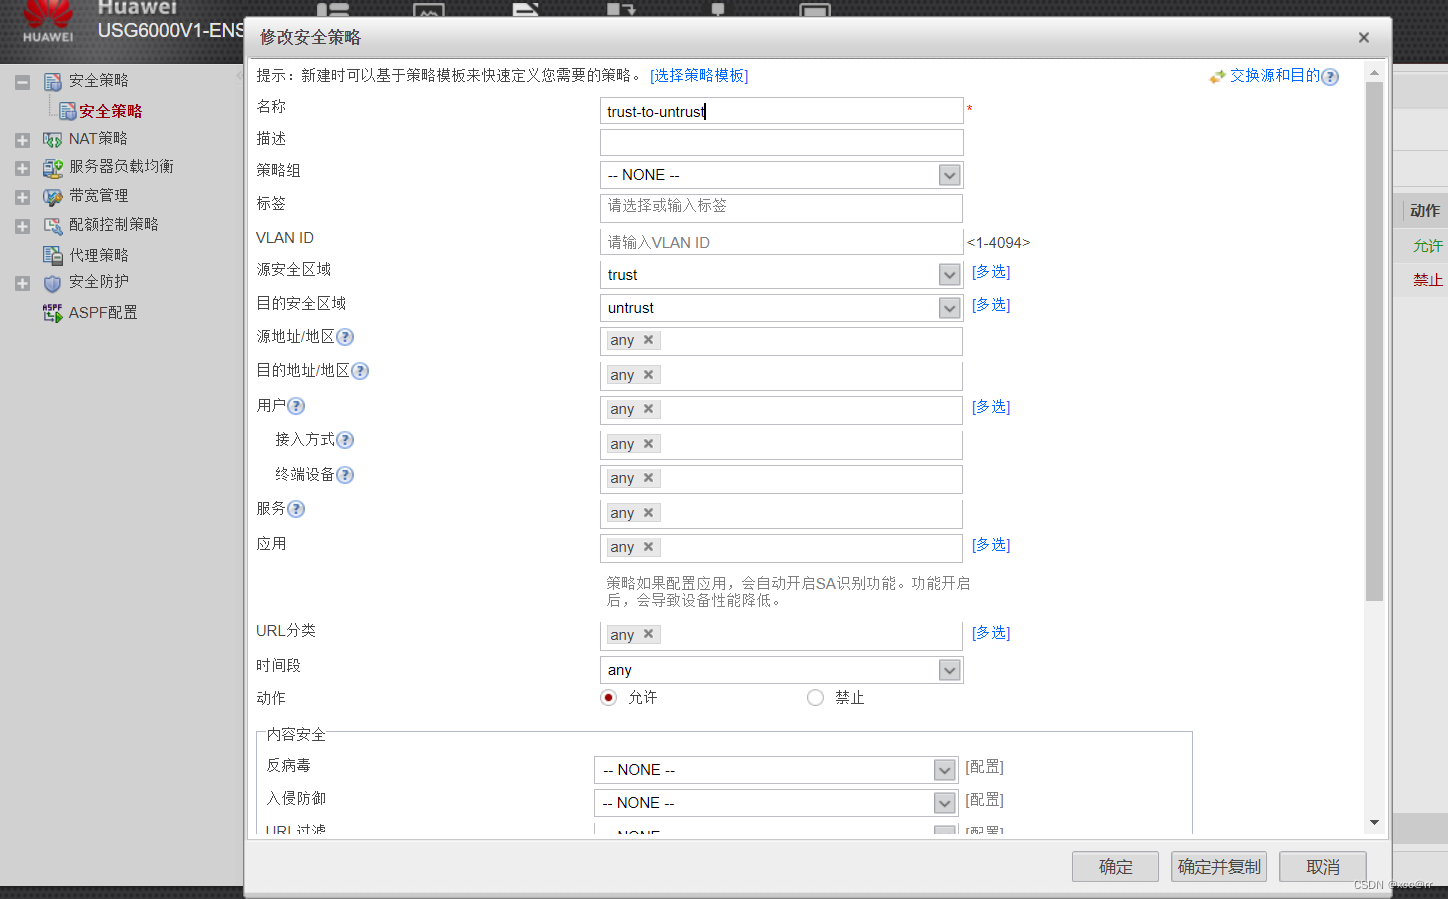Click the Huawei logo in the header
Screen dimensions: 1448x899
48,20
